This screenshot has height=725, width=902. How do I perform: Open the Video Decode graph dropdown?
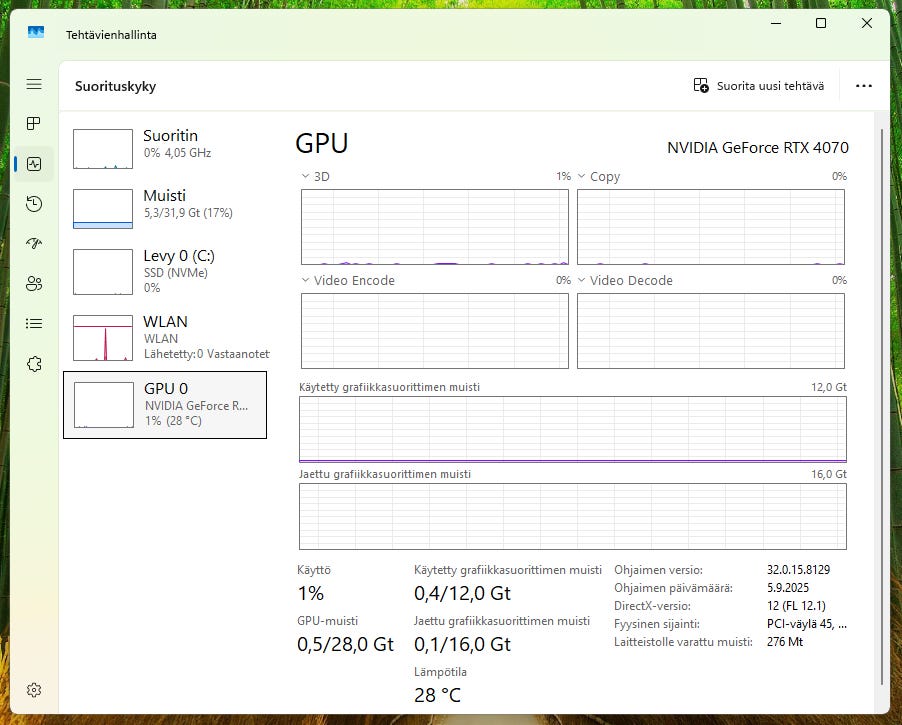click(582, 280)
